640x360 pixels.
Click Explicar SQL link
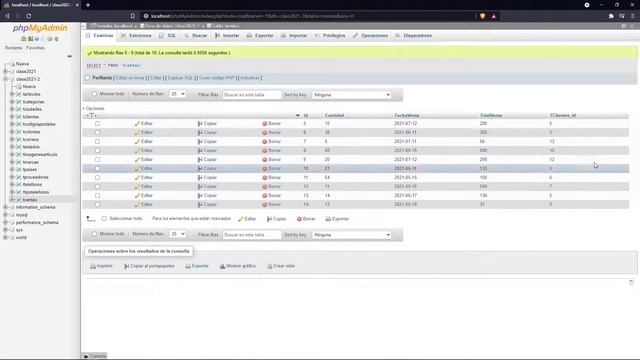[180, 78]
